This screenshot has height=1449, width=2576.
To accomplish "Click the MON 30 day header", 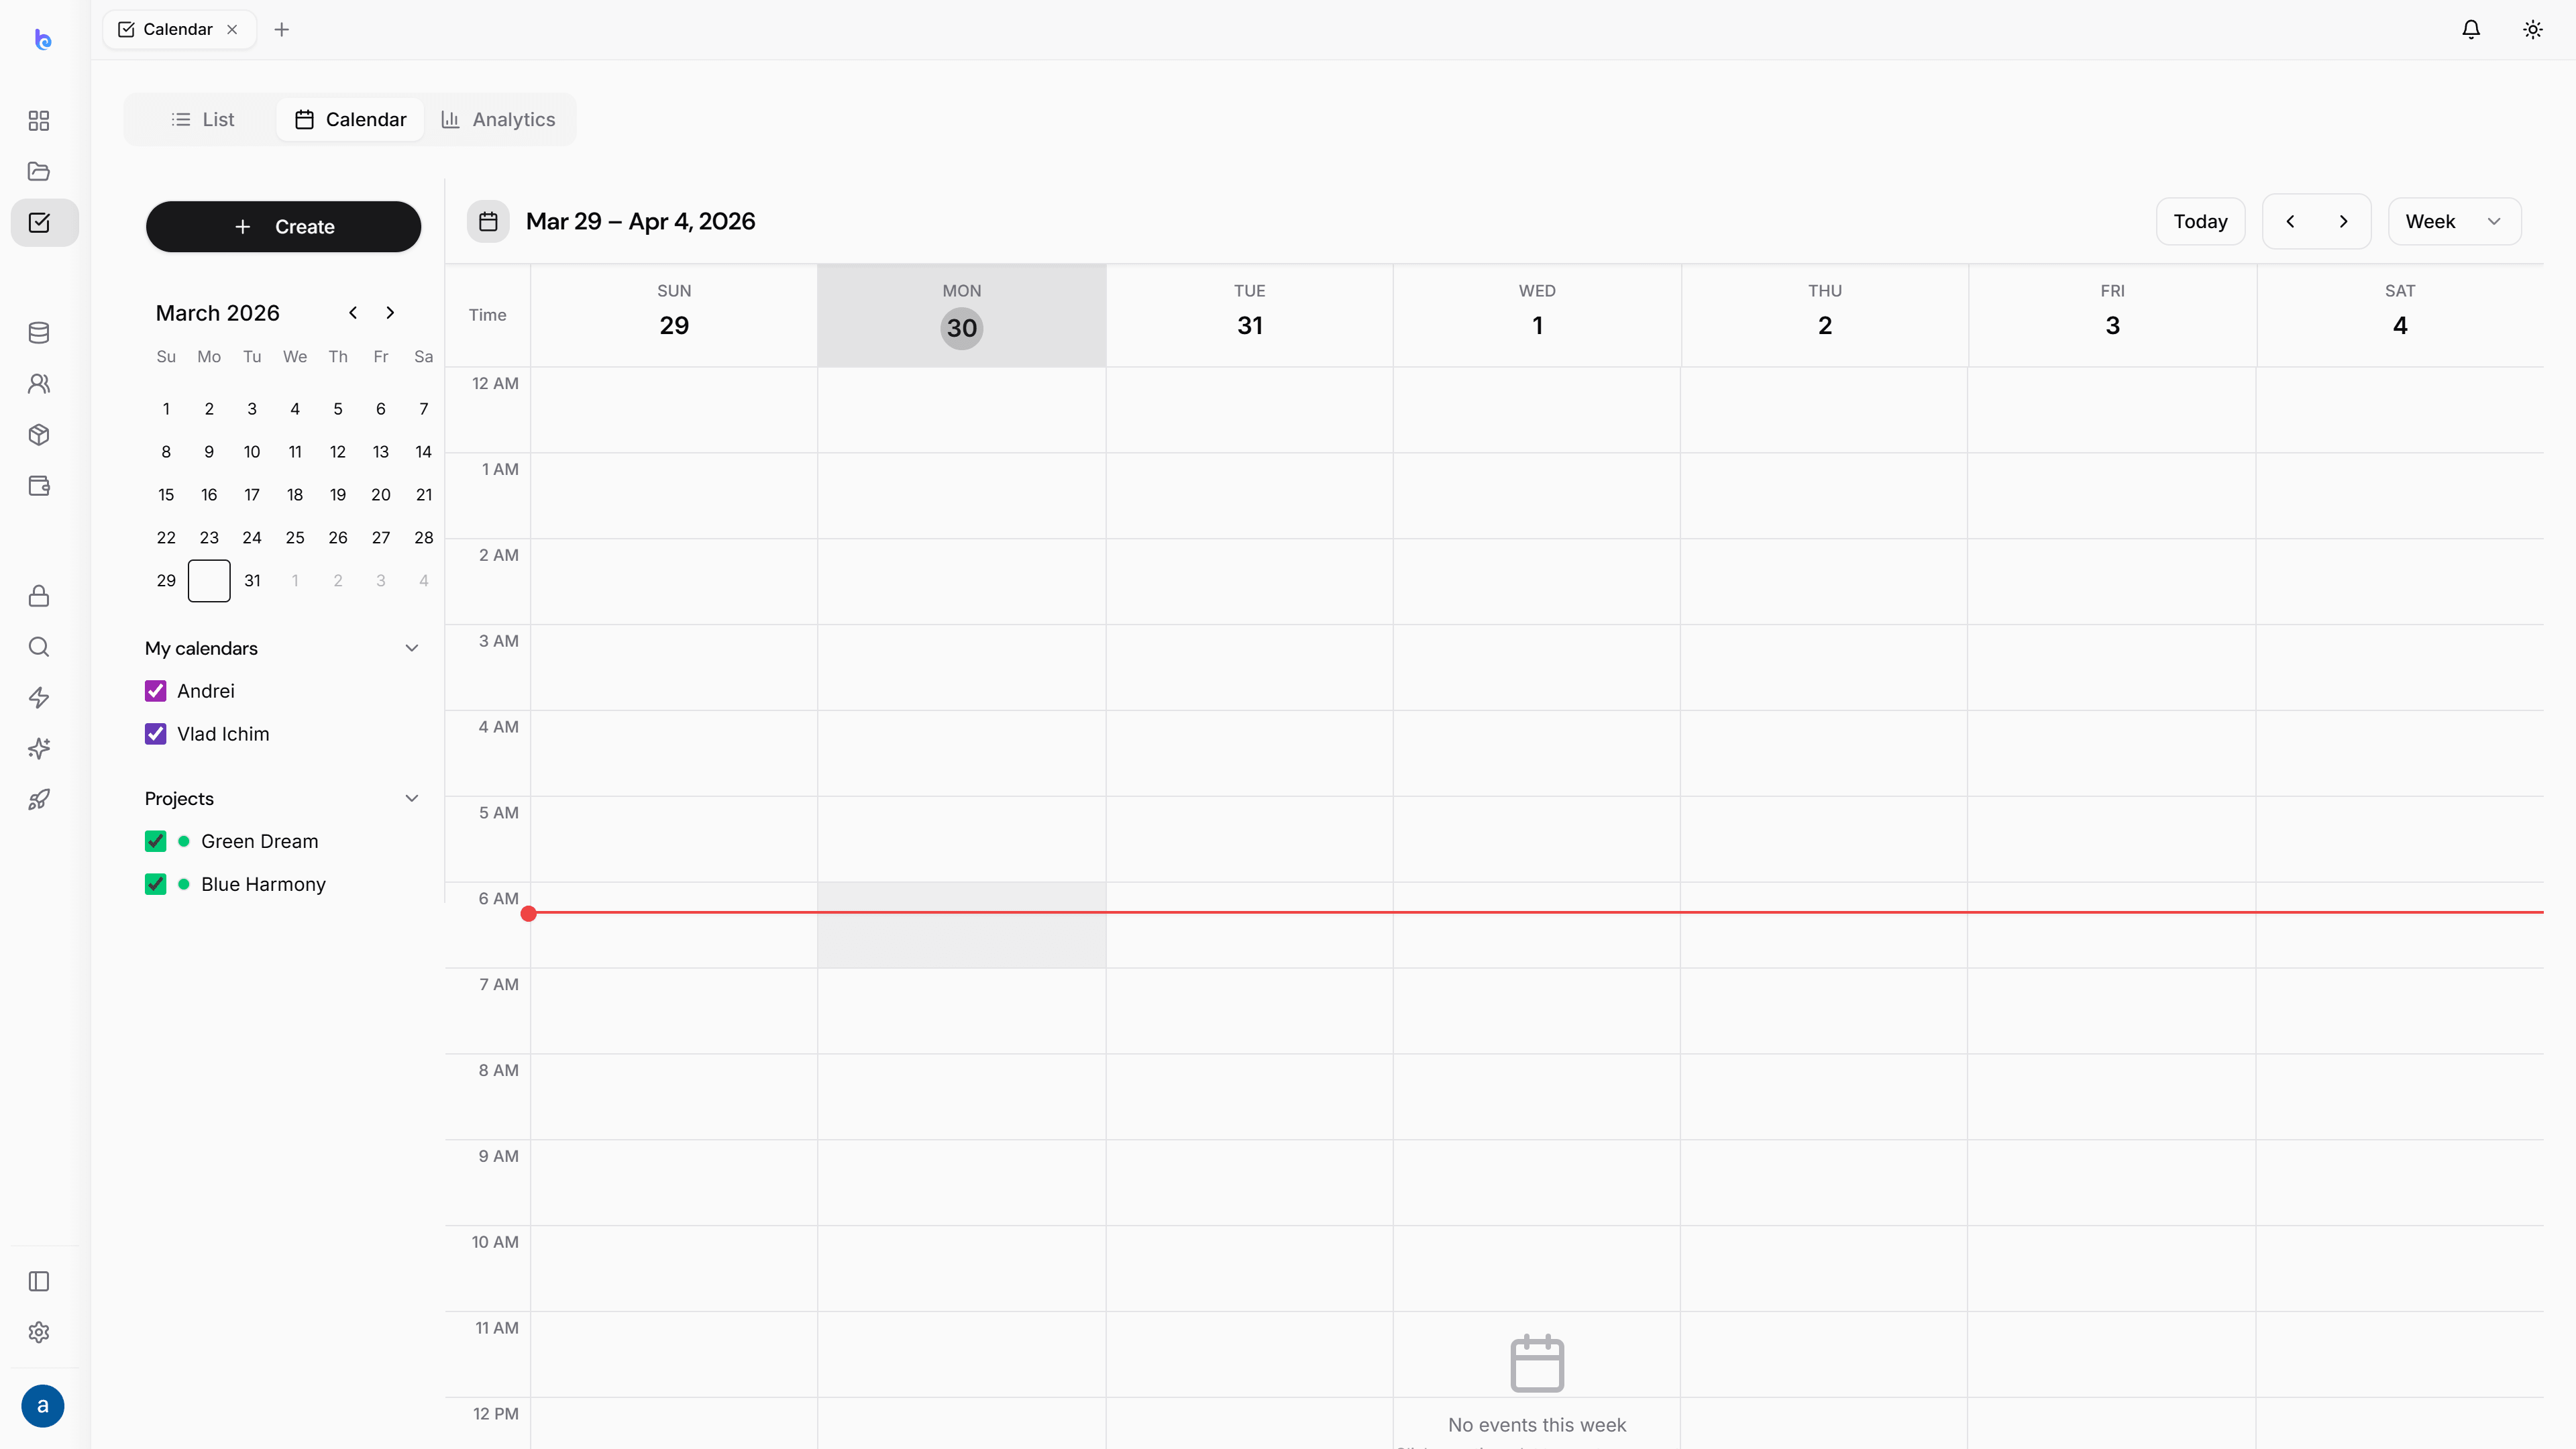I will tap(962, 315).
